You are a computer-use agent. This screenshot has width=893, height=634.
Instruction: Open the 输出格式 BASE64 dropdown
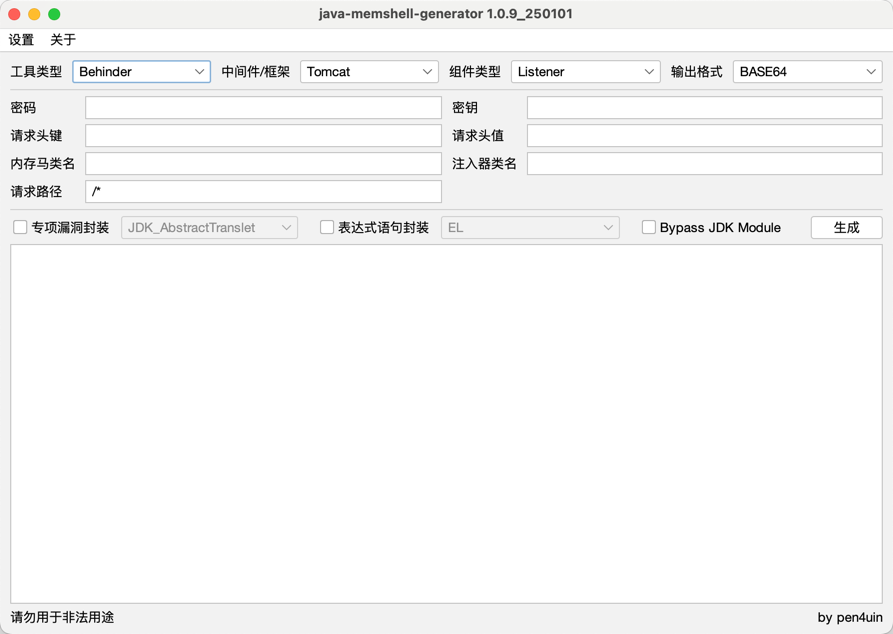808,72
